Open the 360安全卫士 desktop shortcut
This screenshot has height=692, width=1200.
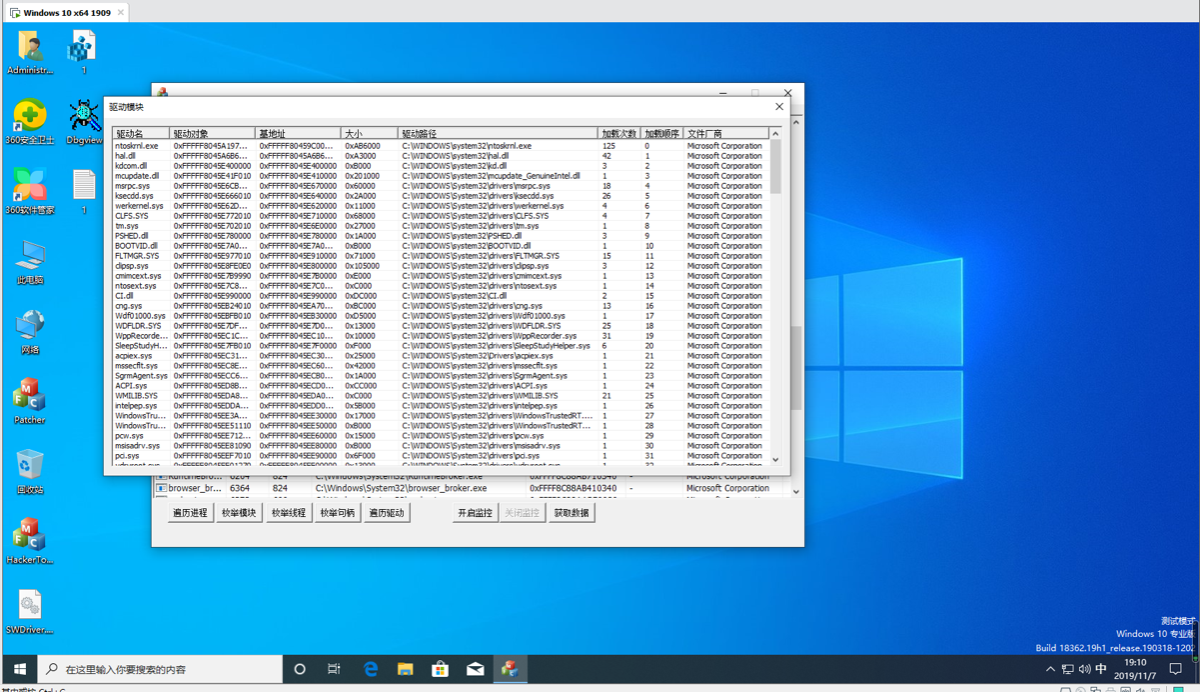[30, 122]
